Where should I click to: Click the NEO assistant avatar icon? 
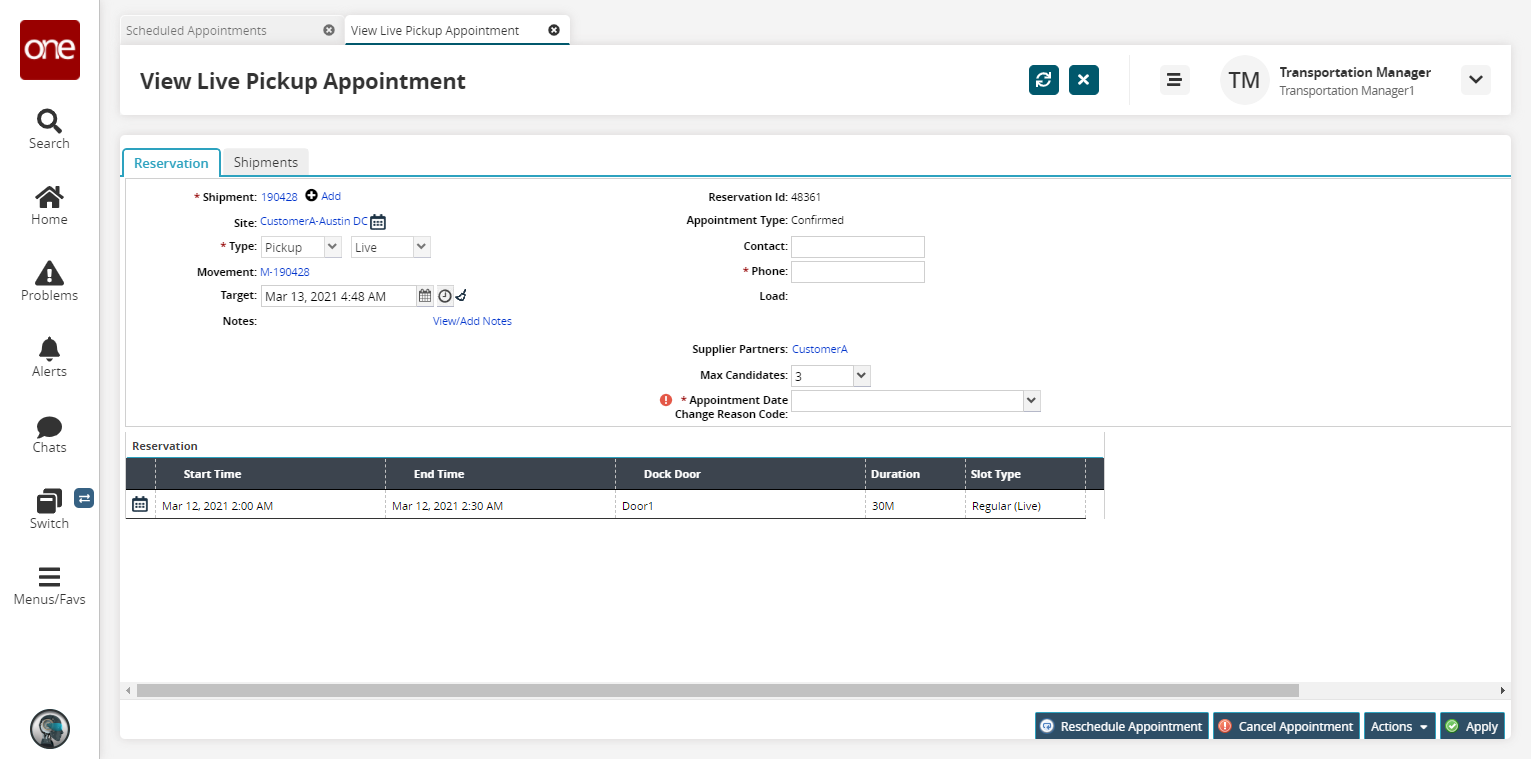[50, 729]
